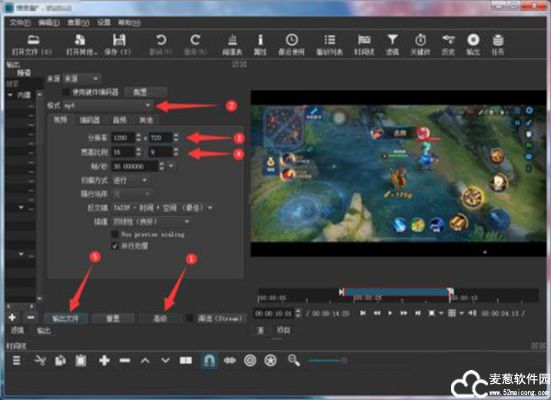Toggle scrub while dragging icon

tap(230, 360)
